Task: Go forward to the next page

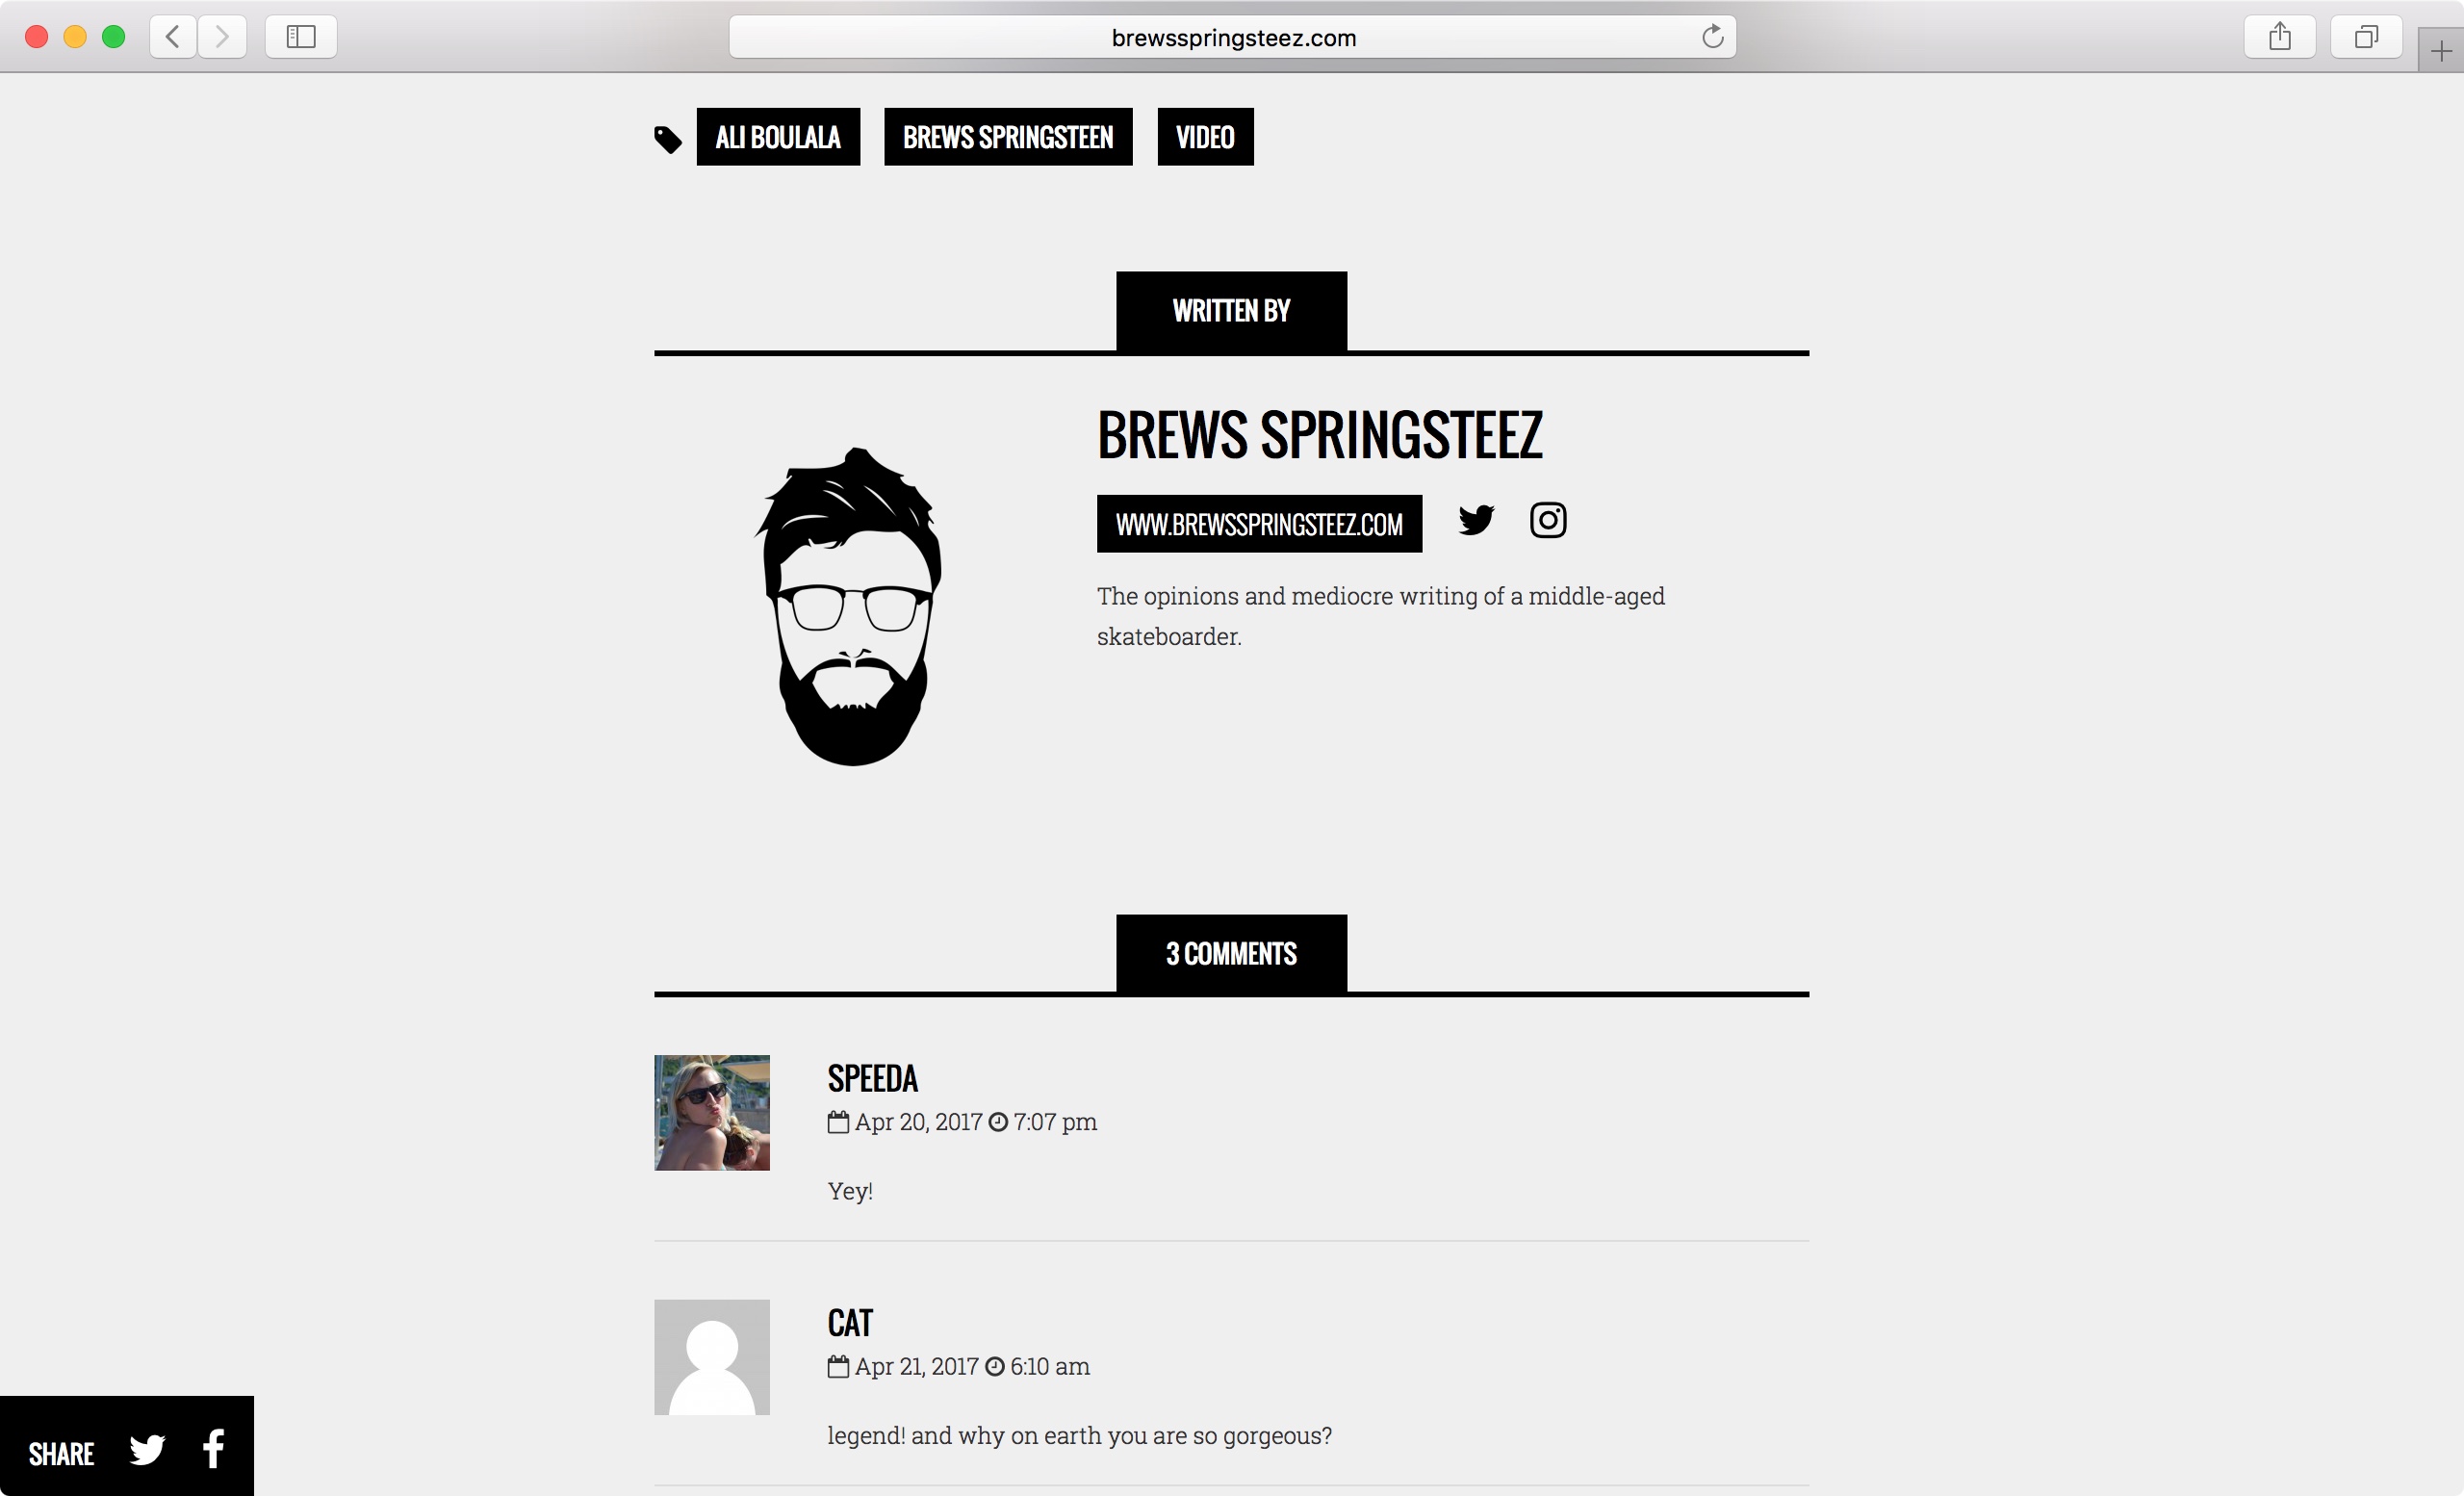Action: pyautogui.click(x=222, y=37)
